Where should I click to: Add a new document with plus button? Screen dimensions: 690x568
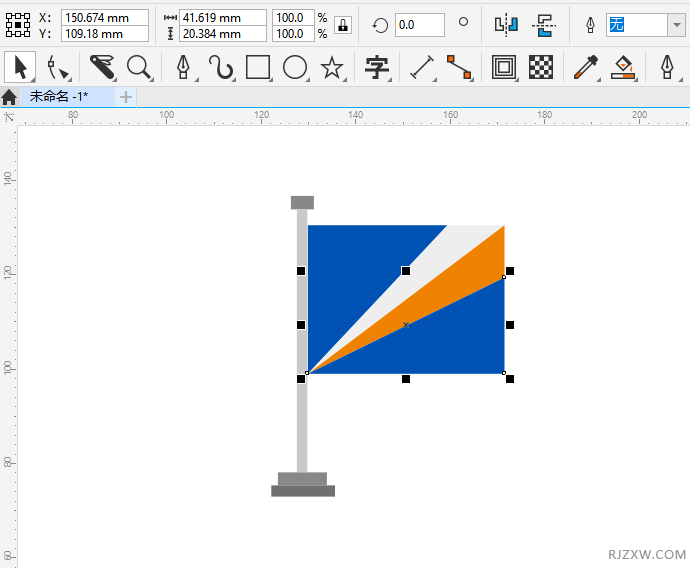pos(126,97)
